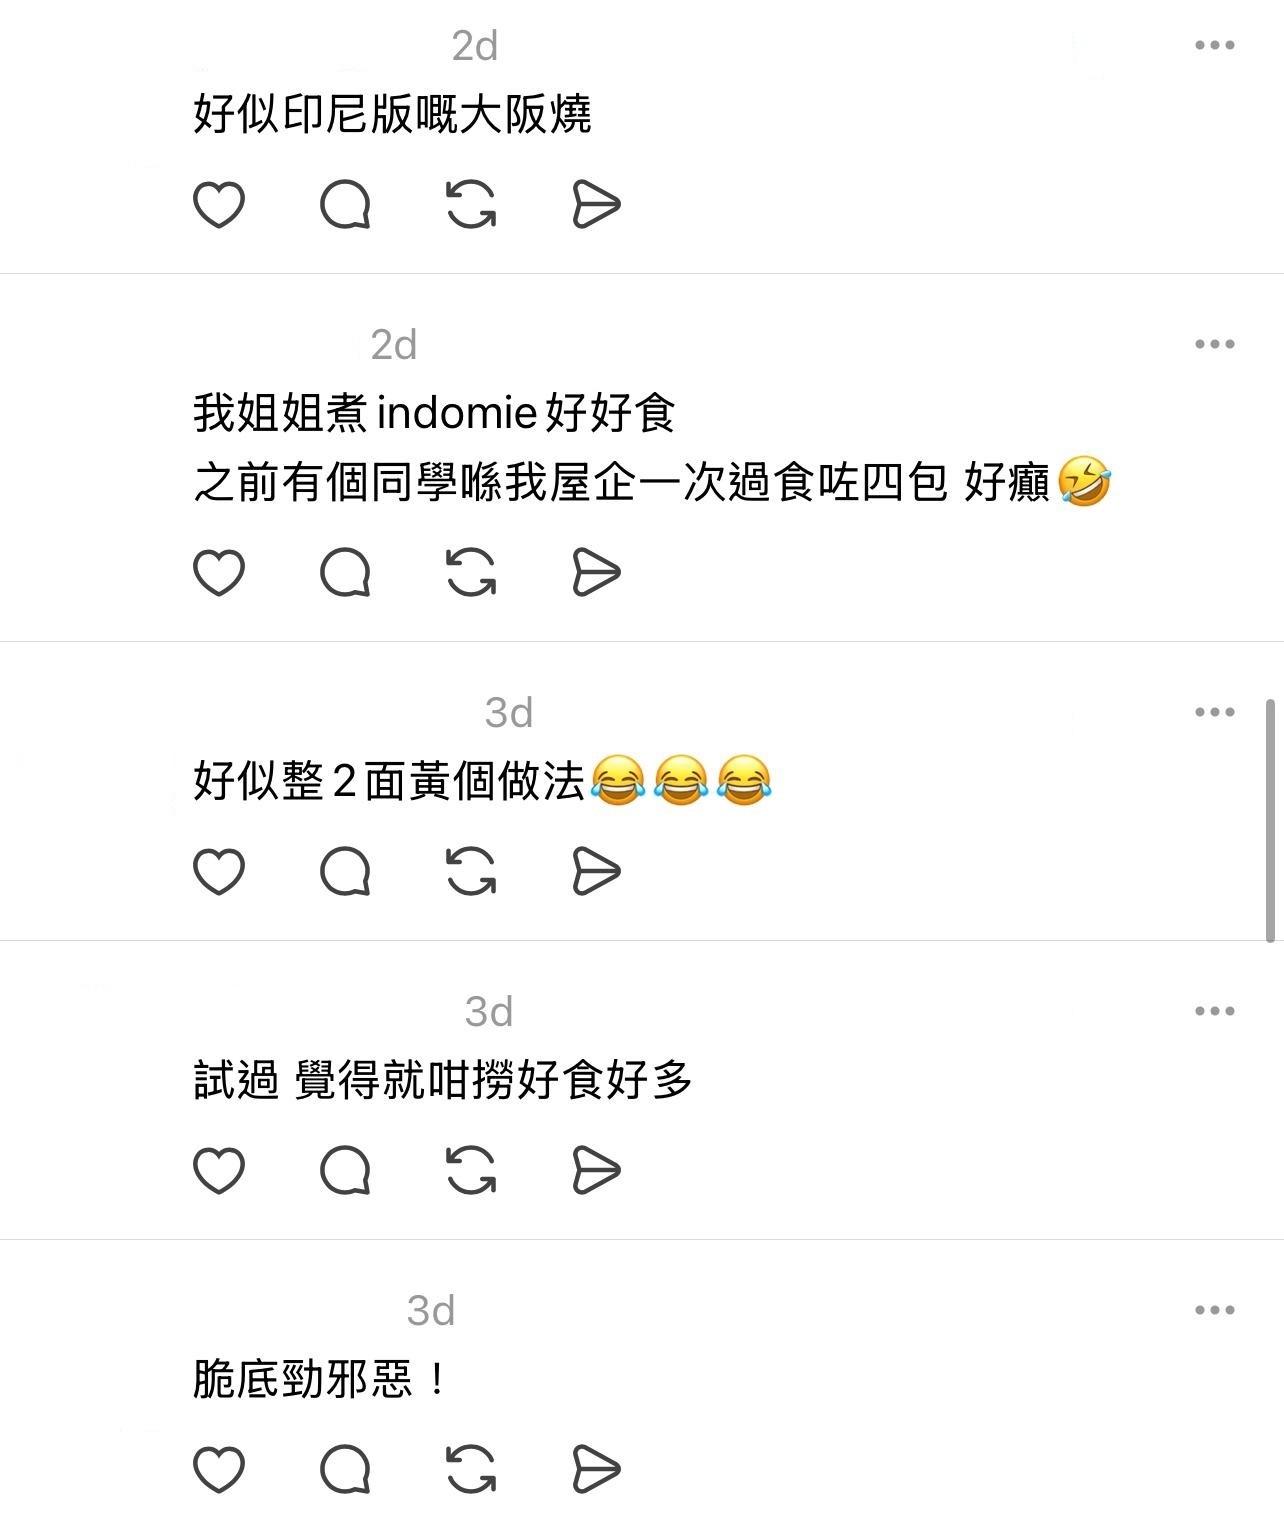Repost the indomie comment
Viewport: 1284px width, 1518px height.
click(471, 573)
